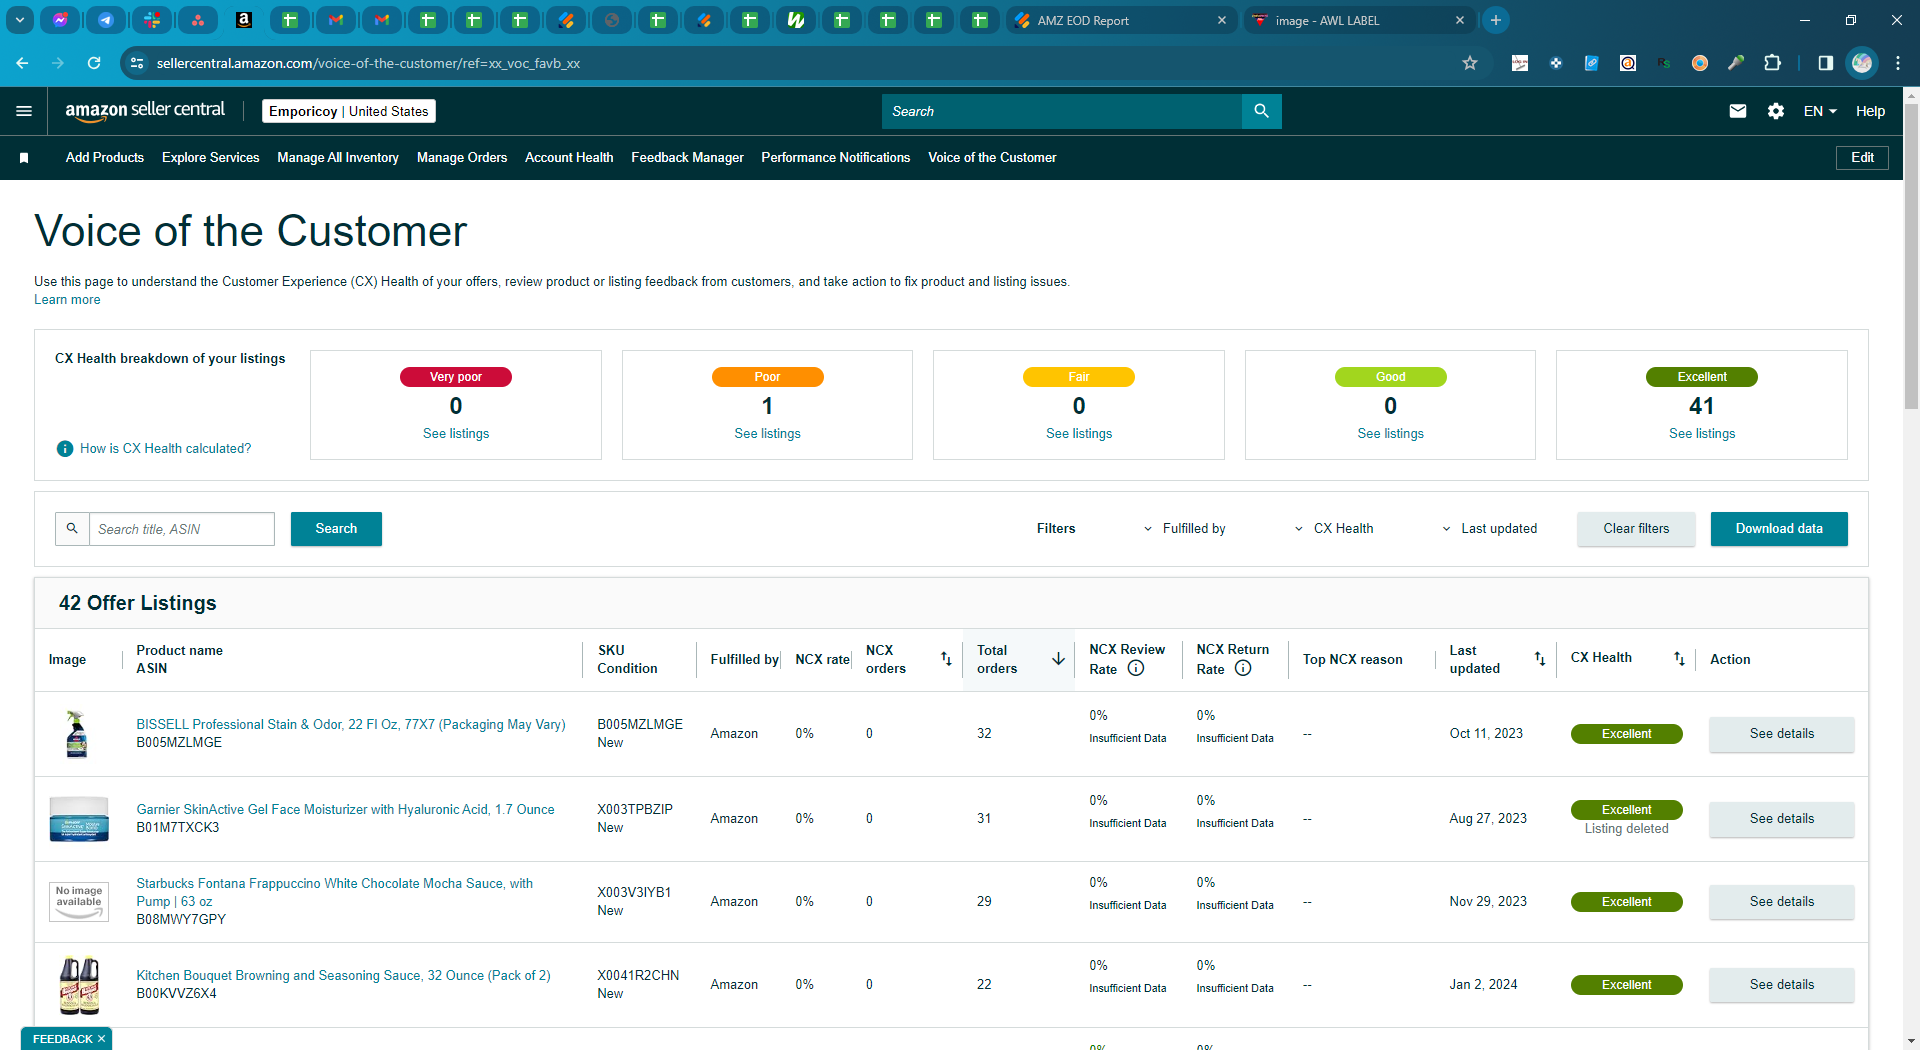Screen dimensions: 1920x1050
Task: Click Download data button
Action: click(x=1779, y=529)
